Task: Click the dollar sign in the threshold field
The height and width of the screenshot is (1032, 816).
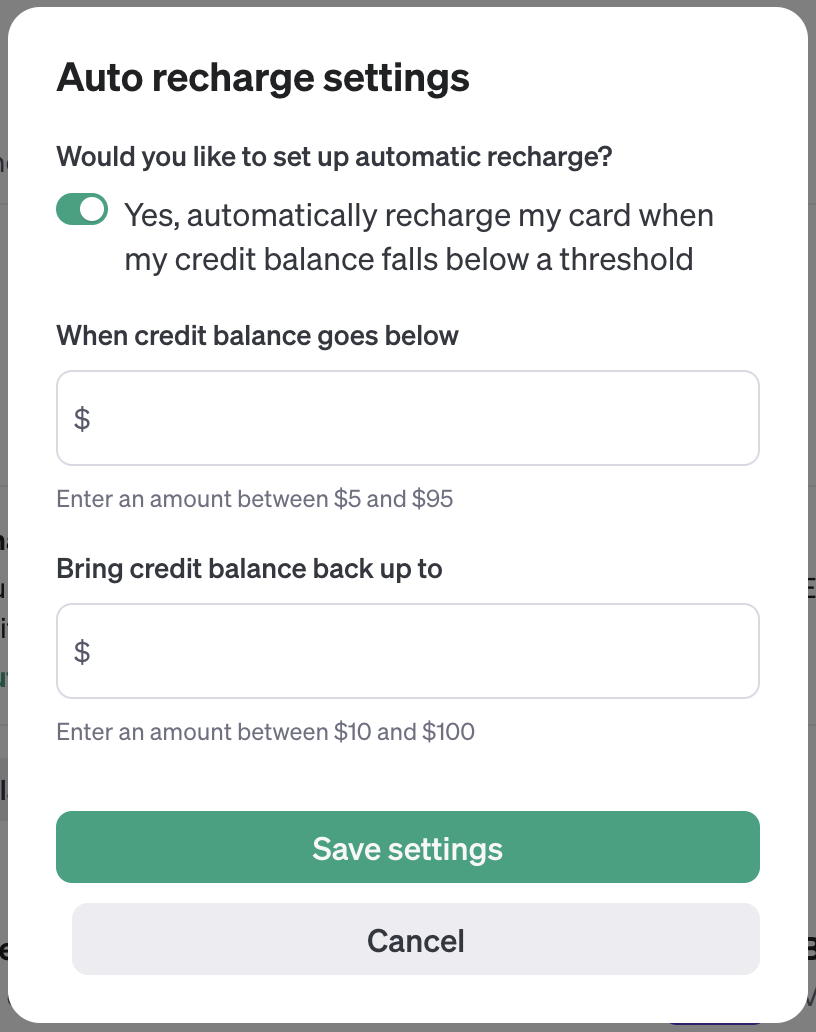Action: point(82,417)
